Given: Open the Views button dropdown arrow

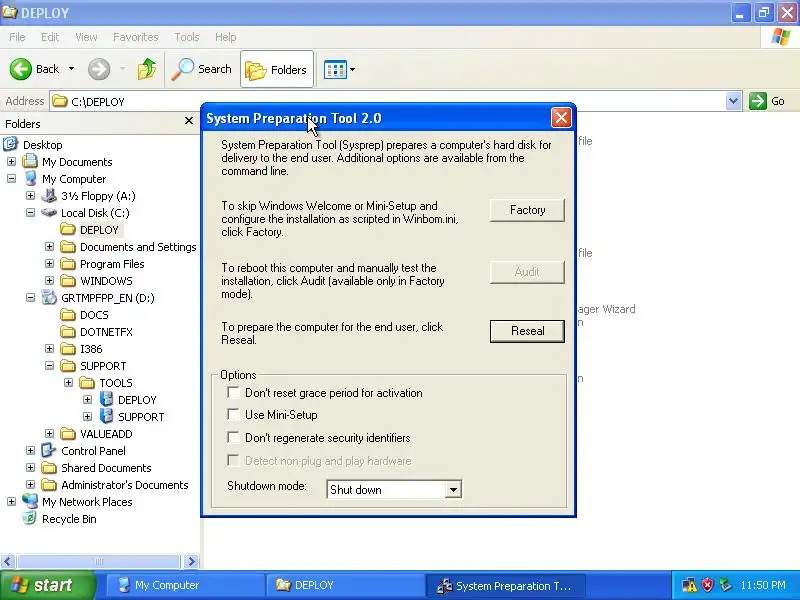Looking at the screenshot, I should pos(353,69).
